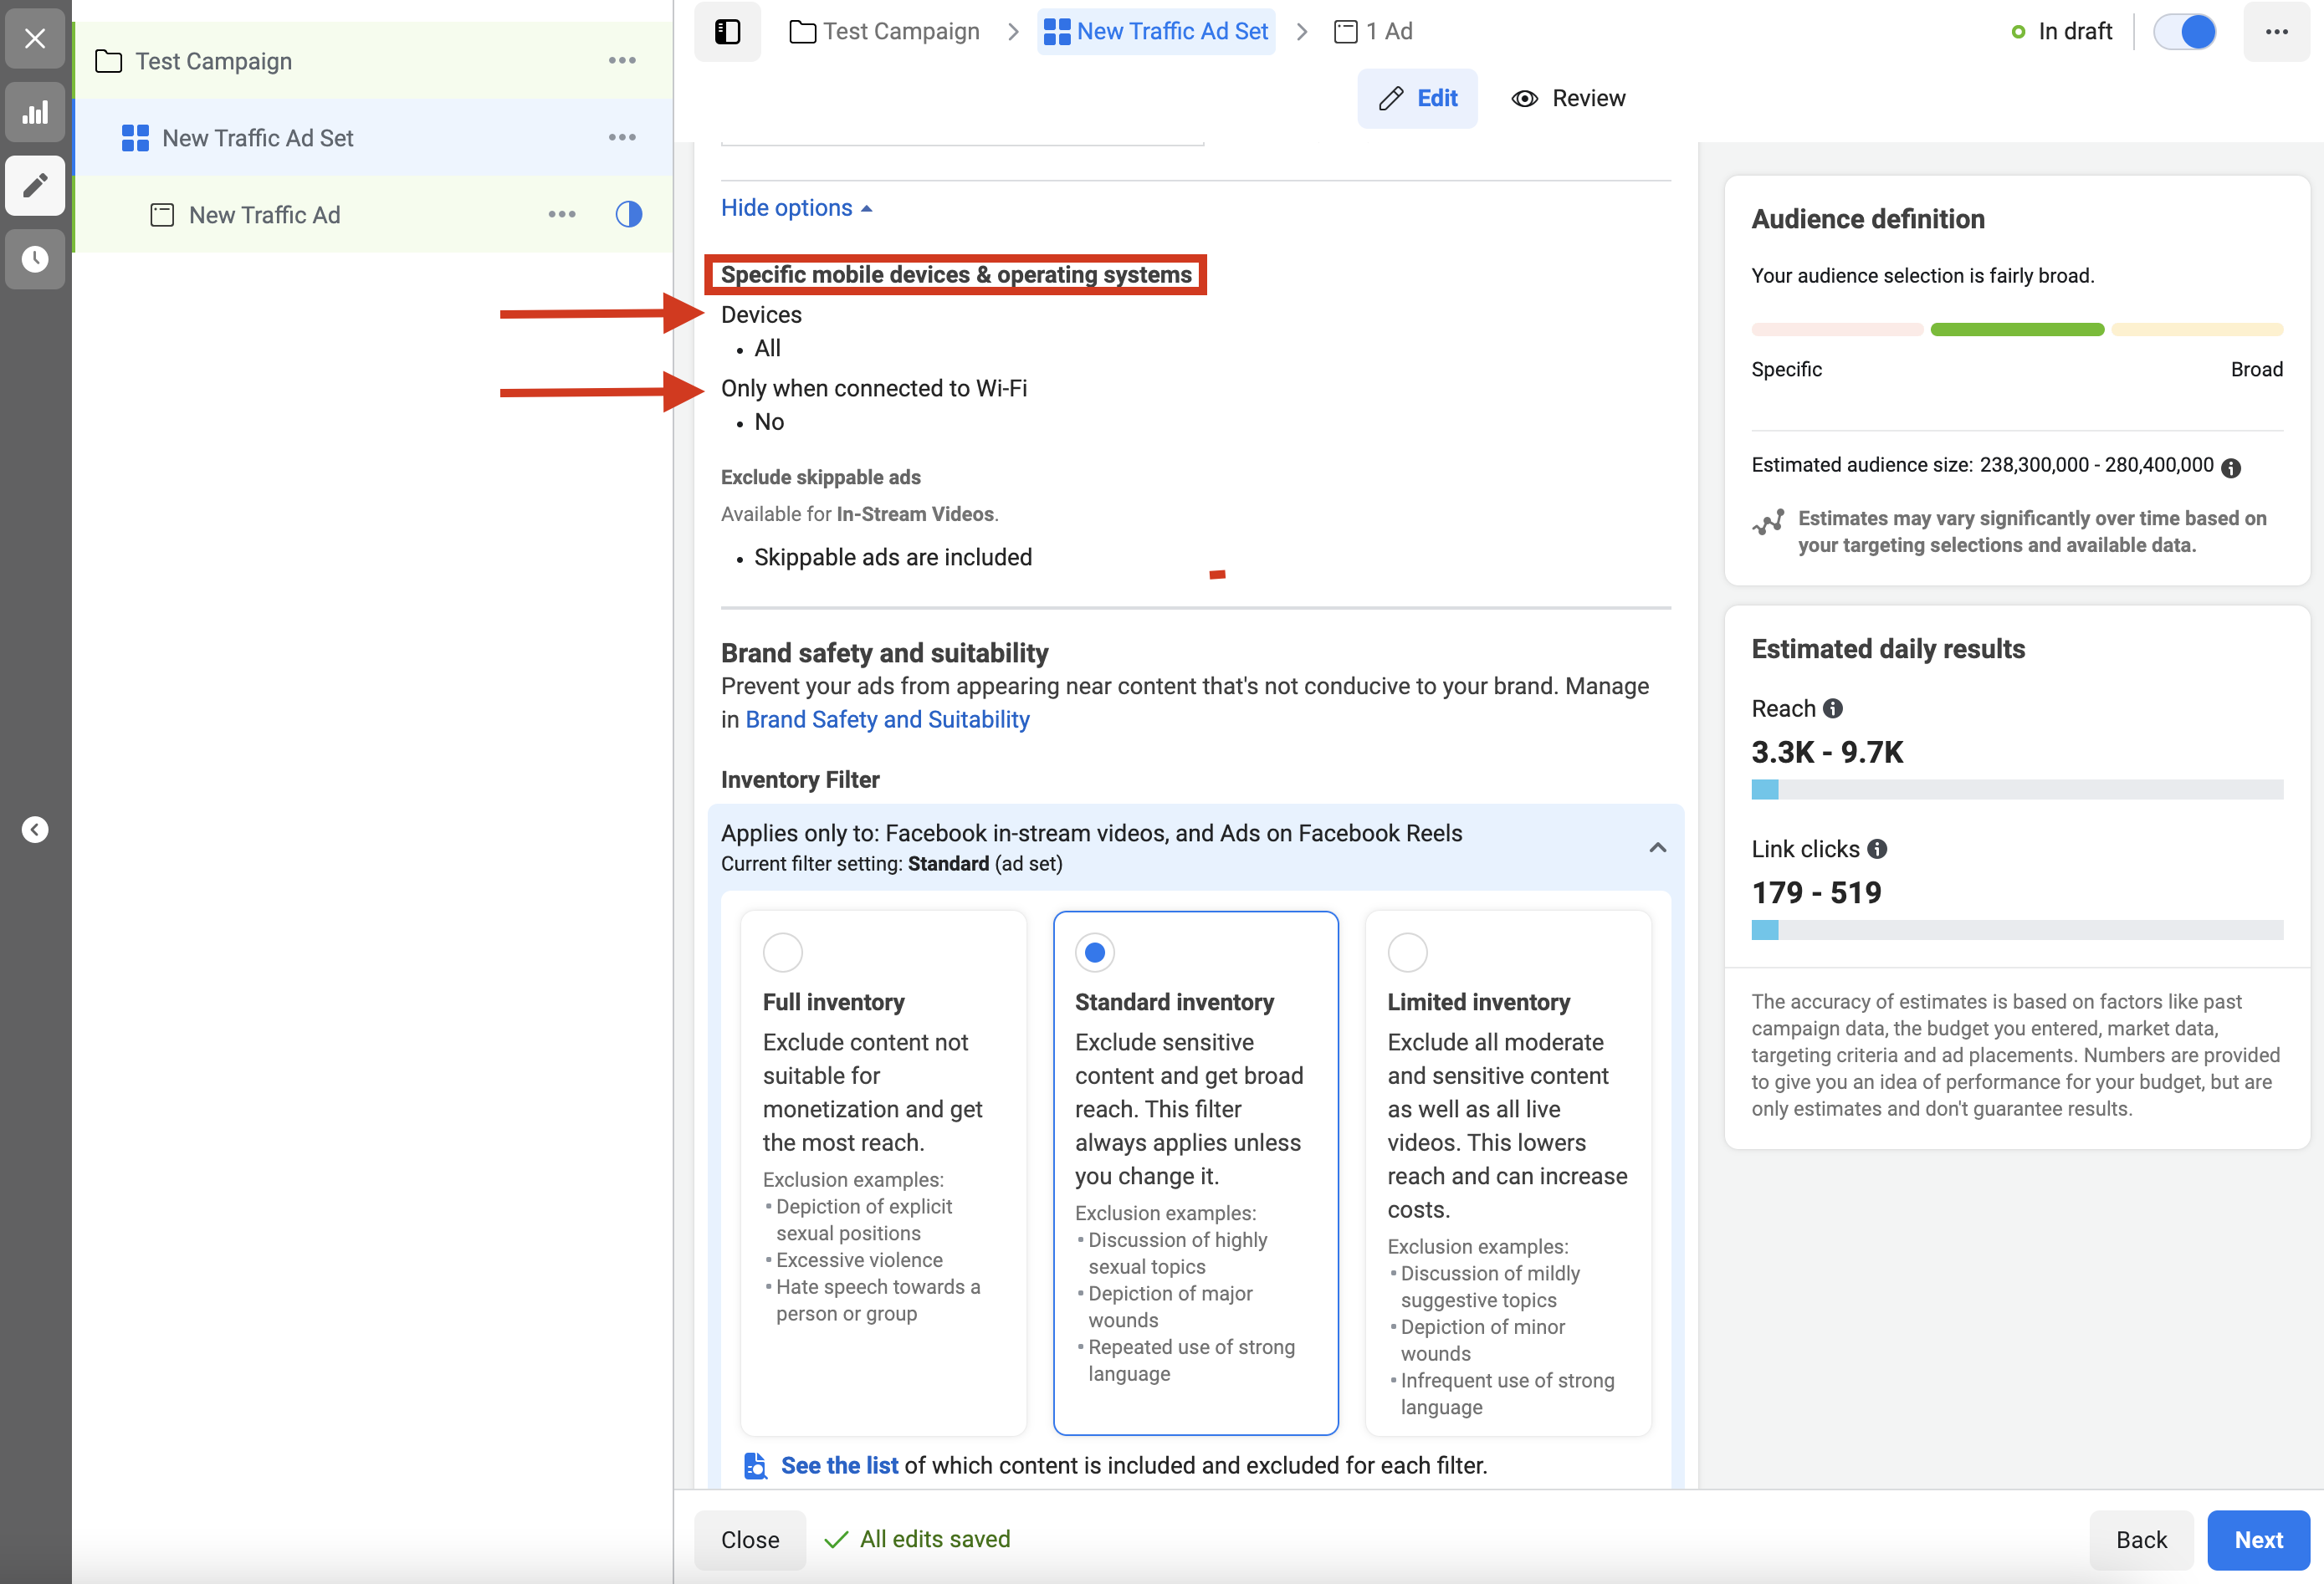Viewport: 2324px width, 1584px height.
Task: Click the half-circle status icon on New Traffic Ad
Action: coord(628,214)
